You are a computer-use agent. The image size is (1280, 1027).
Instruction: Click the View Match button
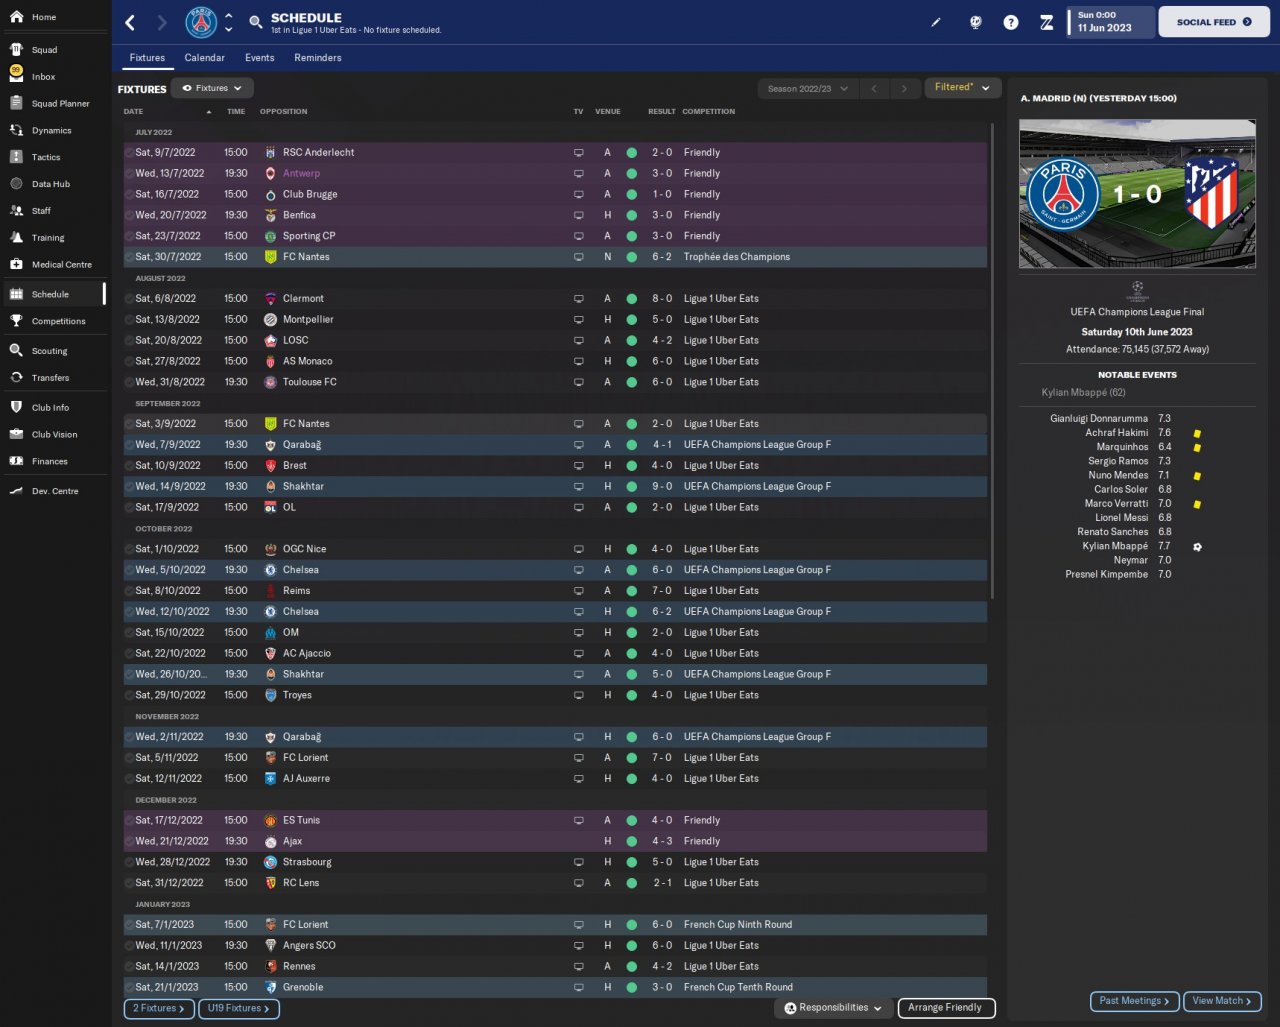(1222, 1001)
